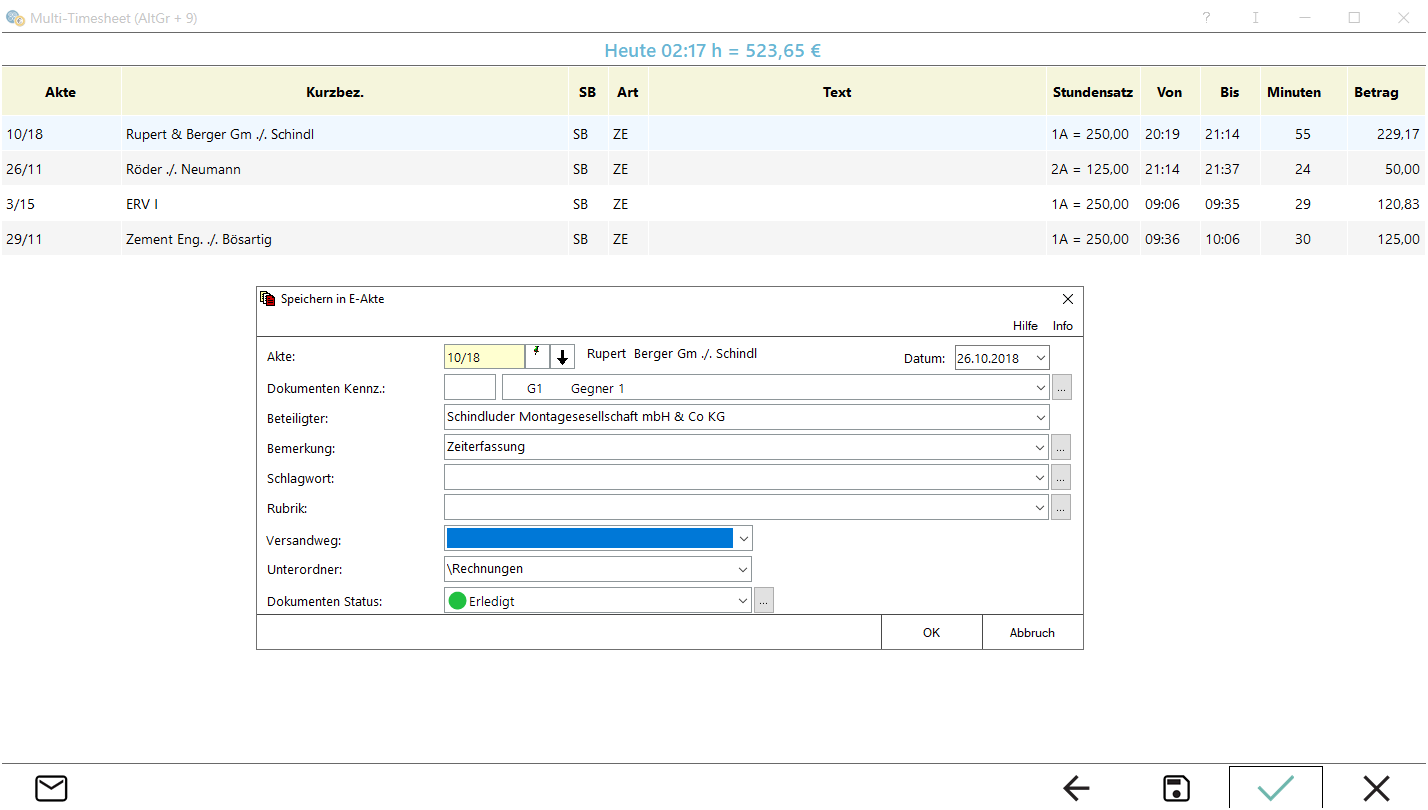Close the Speichern in E-Akte dialog
This screenshot has height=810, width=1428.
click(1067, 299)
